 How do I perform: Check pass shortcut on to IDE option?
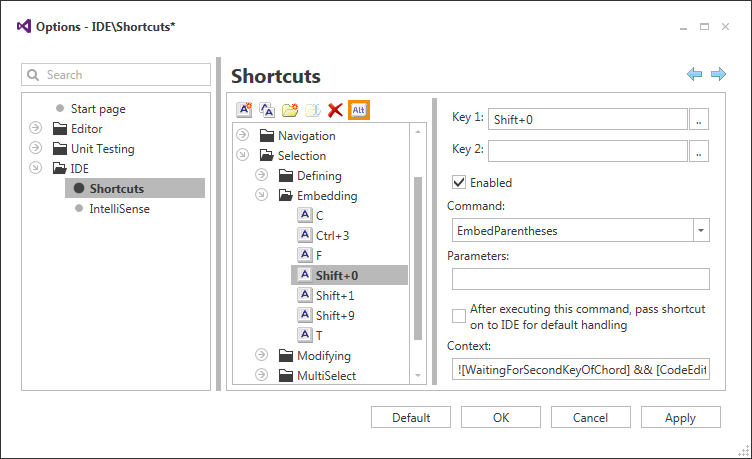click(x=460, y=316)
